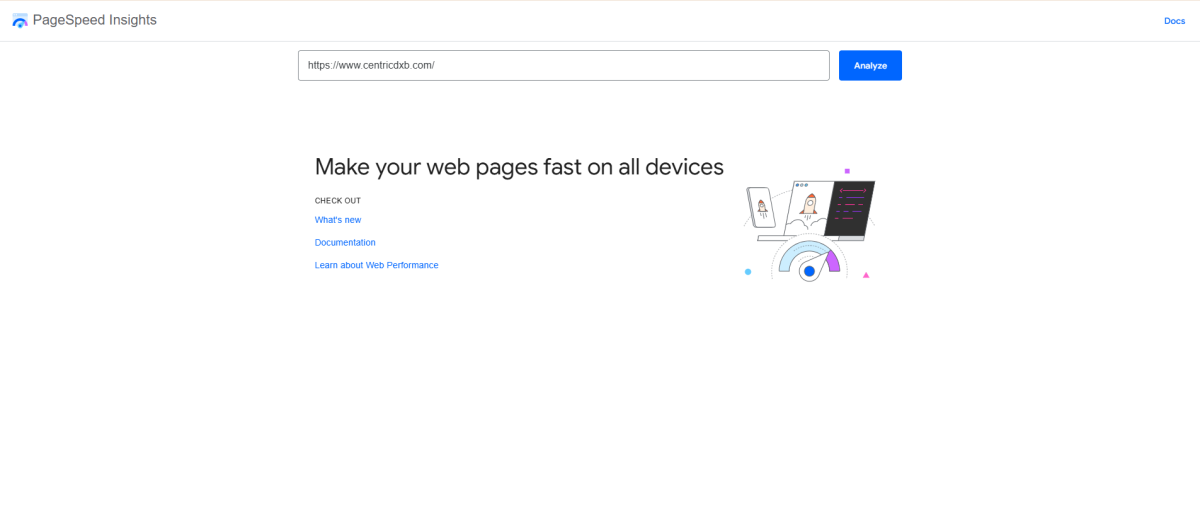Click the small pink triangle decoration
This screenshot has height=510, width=1200.
tap(866, 274)
